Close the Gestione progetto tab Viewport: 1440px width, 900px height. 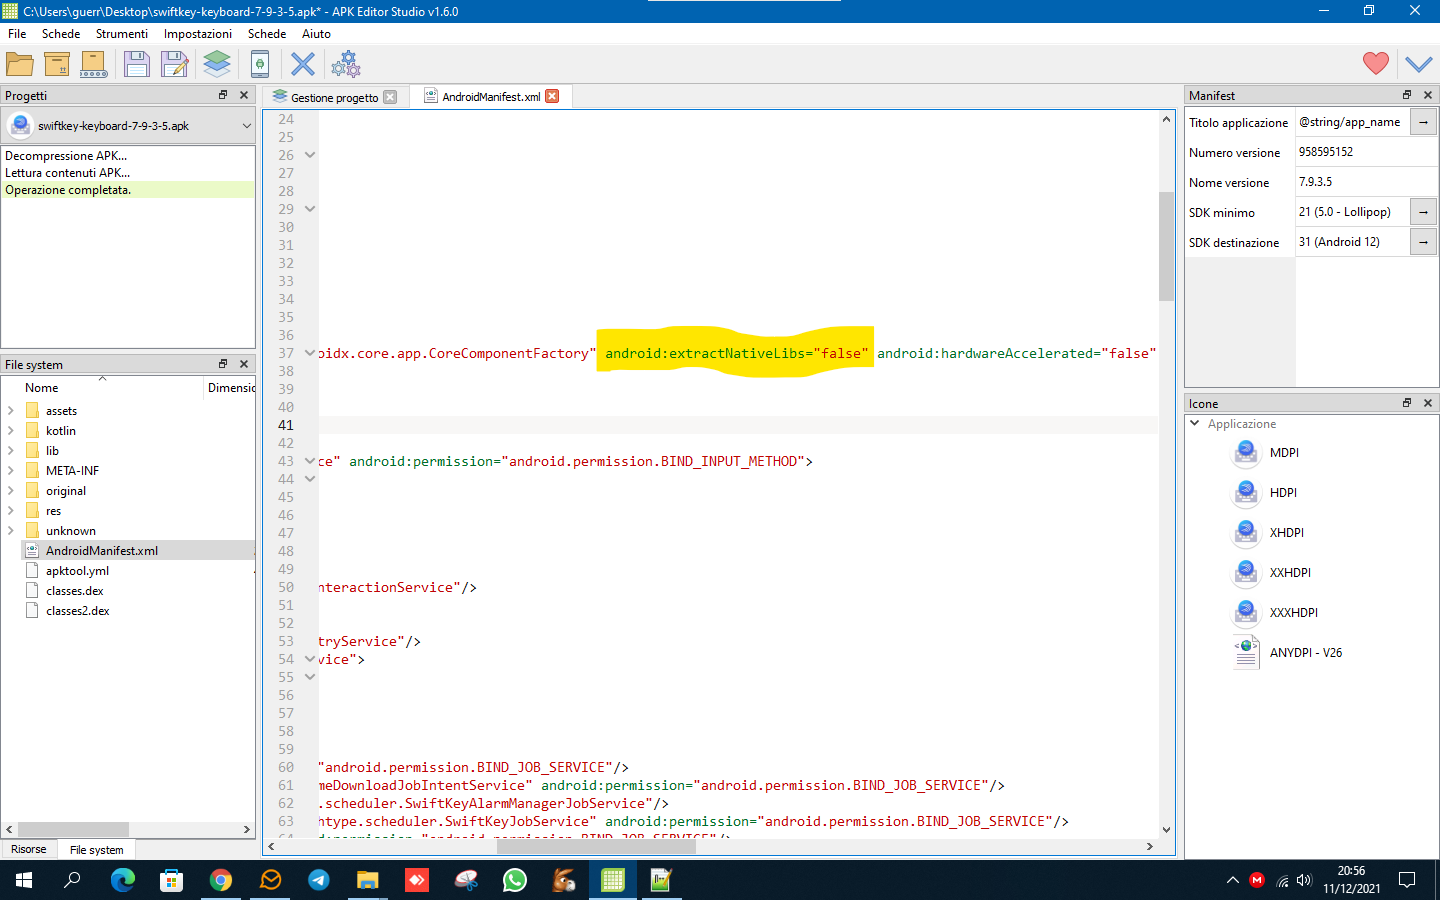[x=390, y=97]
